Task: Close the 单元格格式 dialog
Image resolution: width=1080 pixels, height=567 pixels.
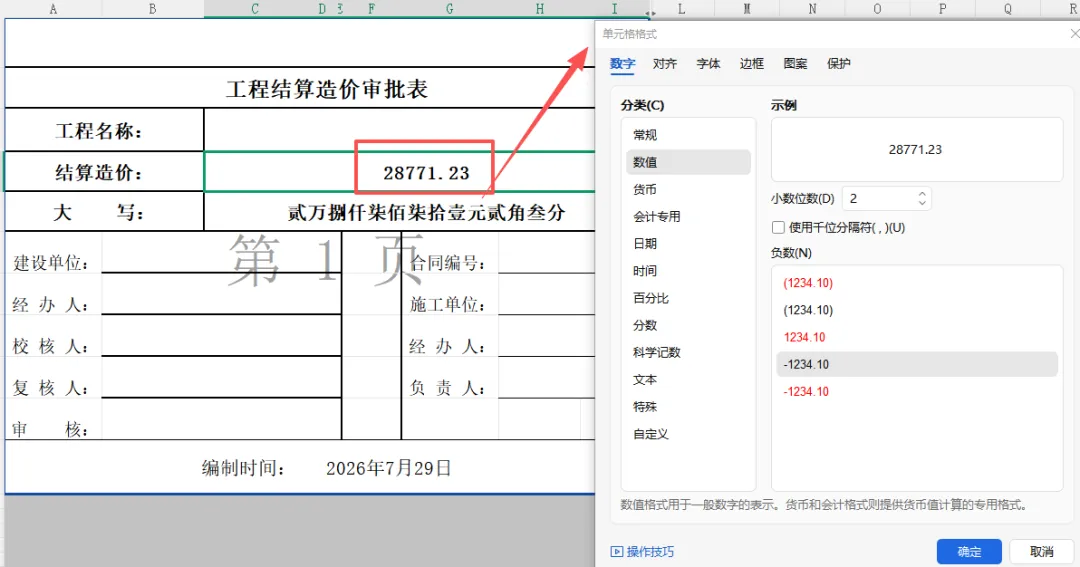Action: click(1074, 34)
